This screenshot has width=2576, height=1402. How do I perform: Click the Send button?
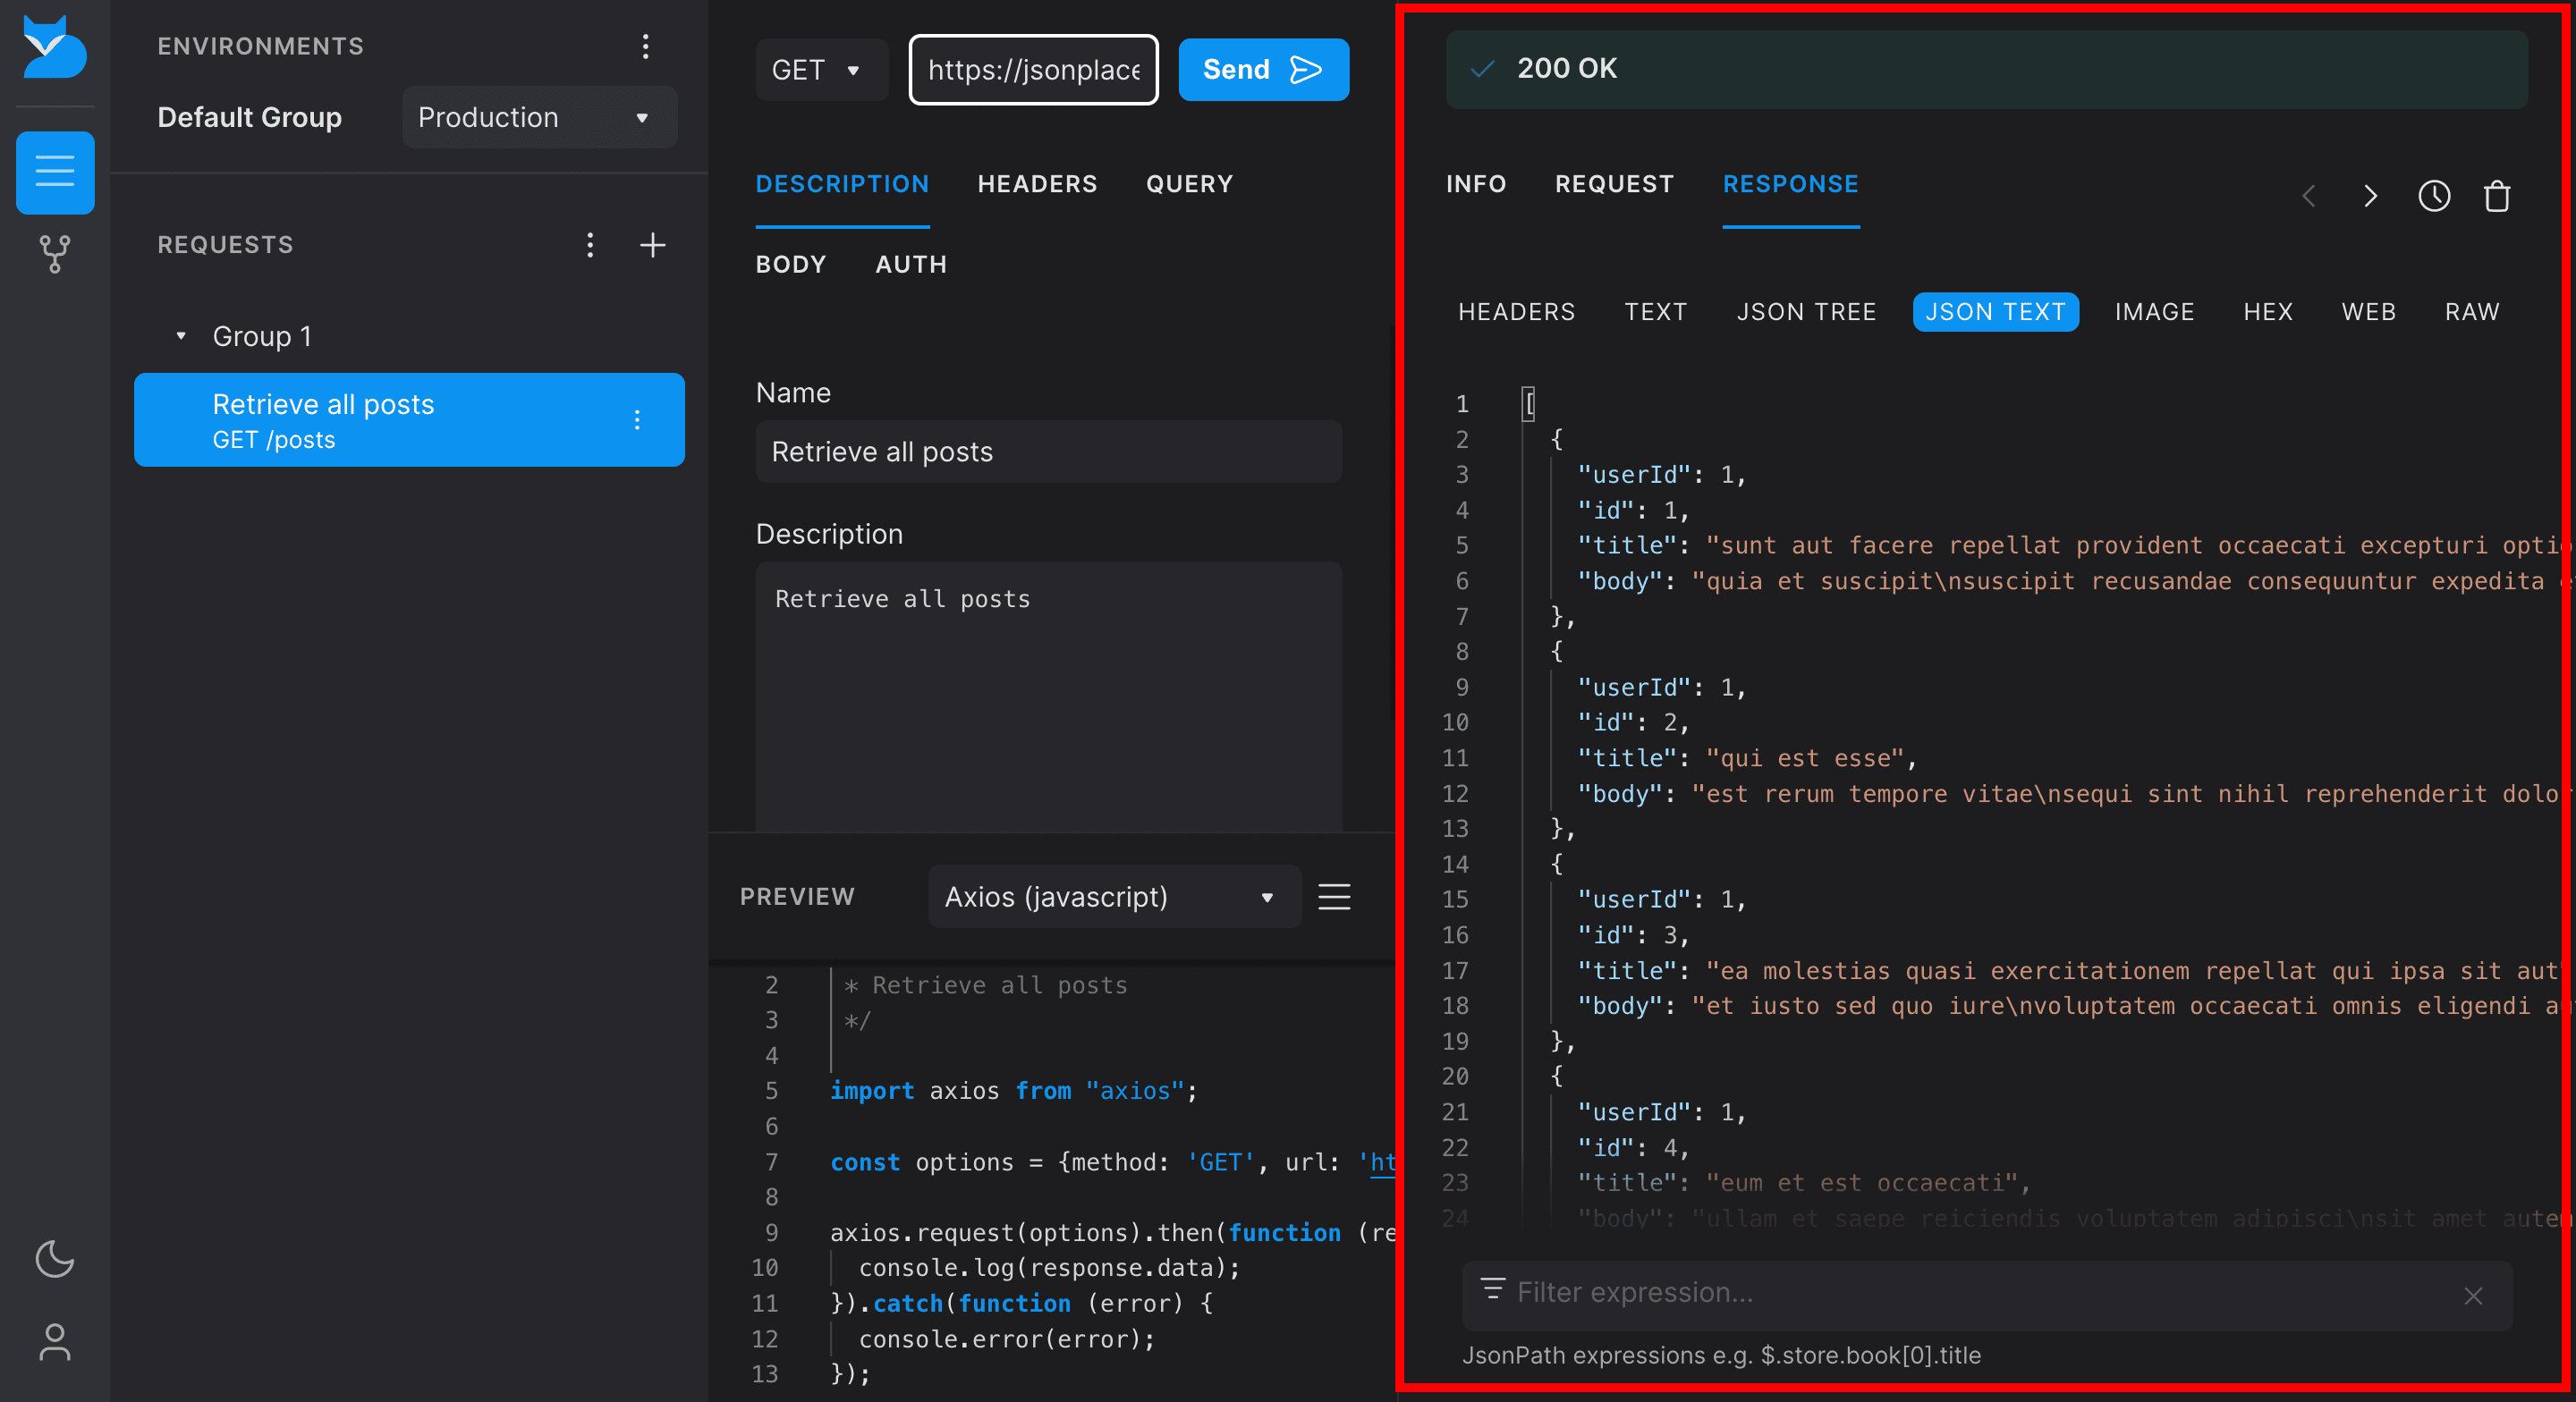(x=1263, y=70)
